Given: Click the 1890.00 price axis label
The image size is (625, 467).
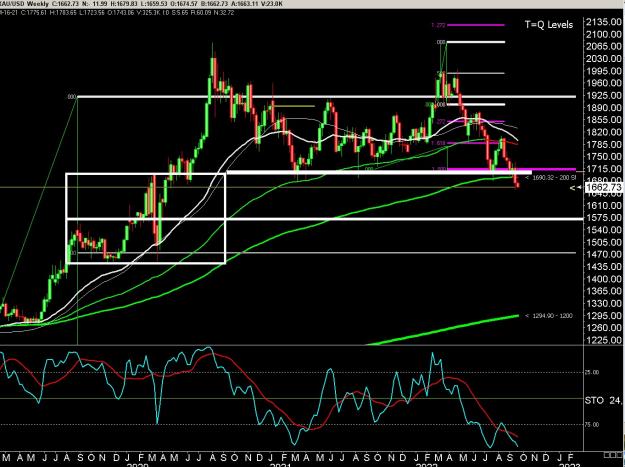Looking at the screenshot, I should [x=604, y=108].
